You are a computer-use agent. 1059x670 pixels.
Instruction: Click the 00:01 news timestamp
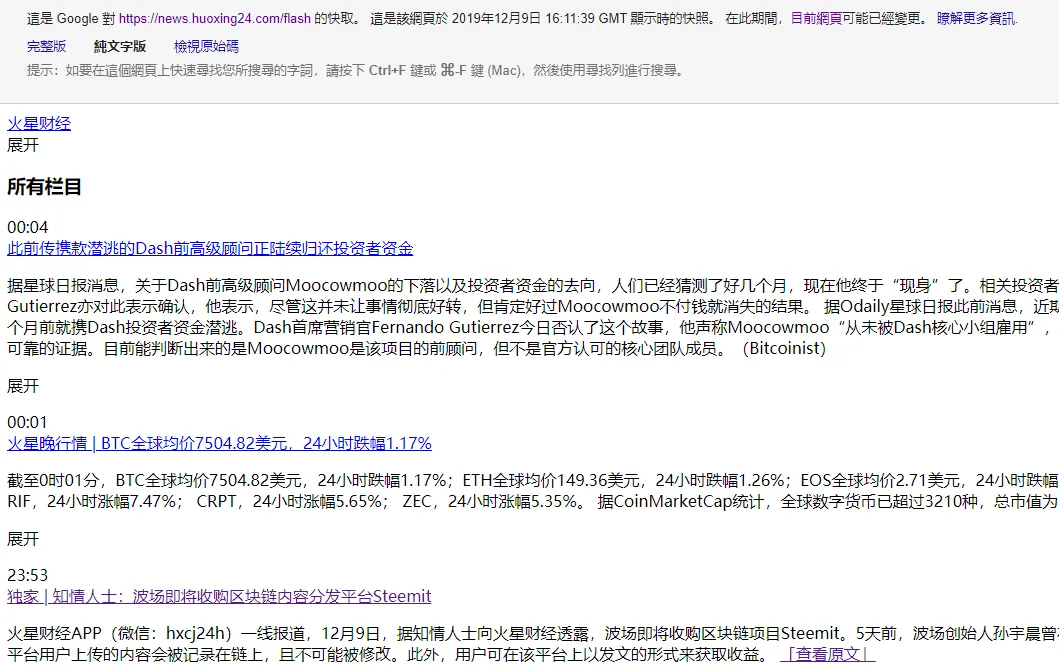(28, 422)
